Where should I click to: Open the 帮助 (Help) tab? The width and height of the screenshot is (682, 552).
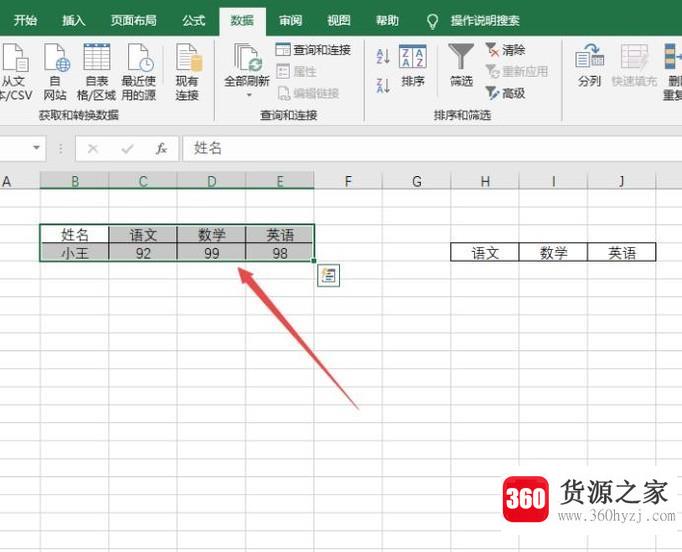coord(387,20)
